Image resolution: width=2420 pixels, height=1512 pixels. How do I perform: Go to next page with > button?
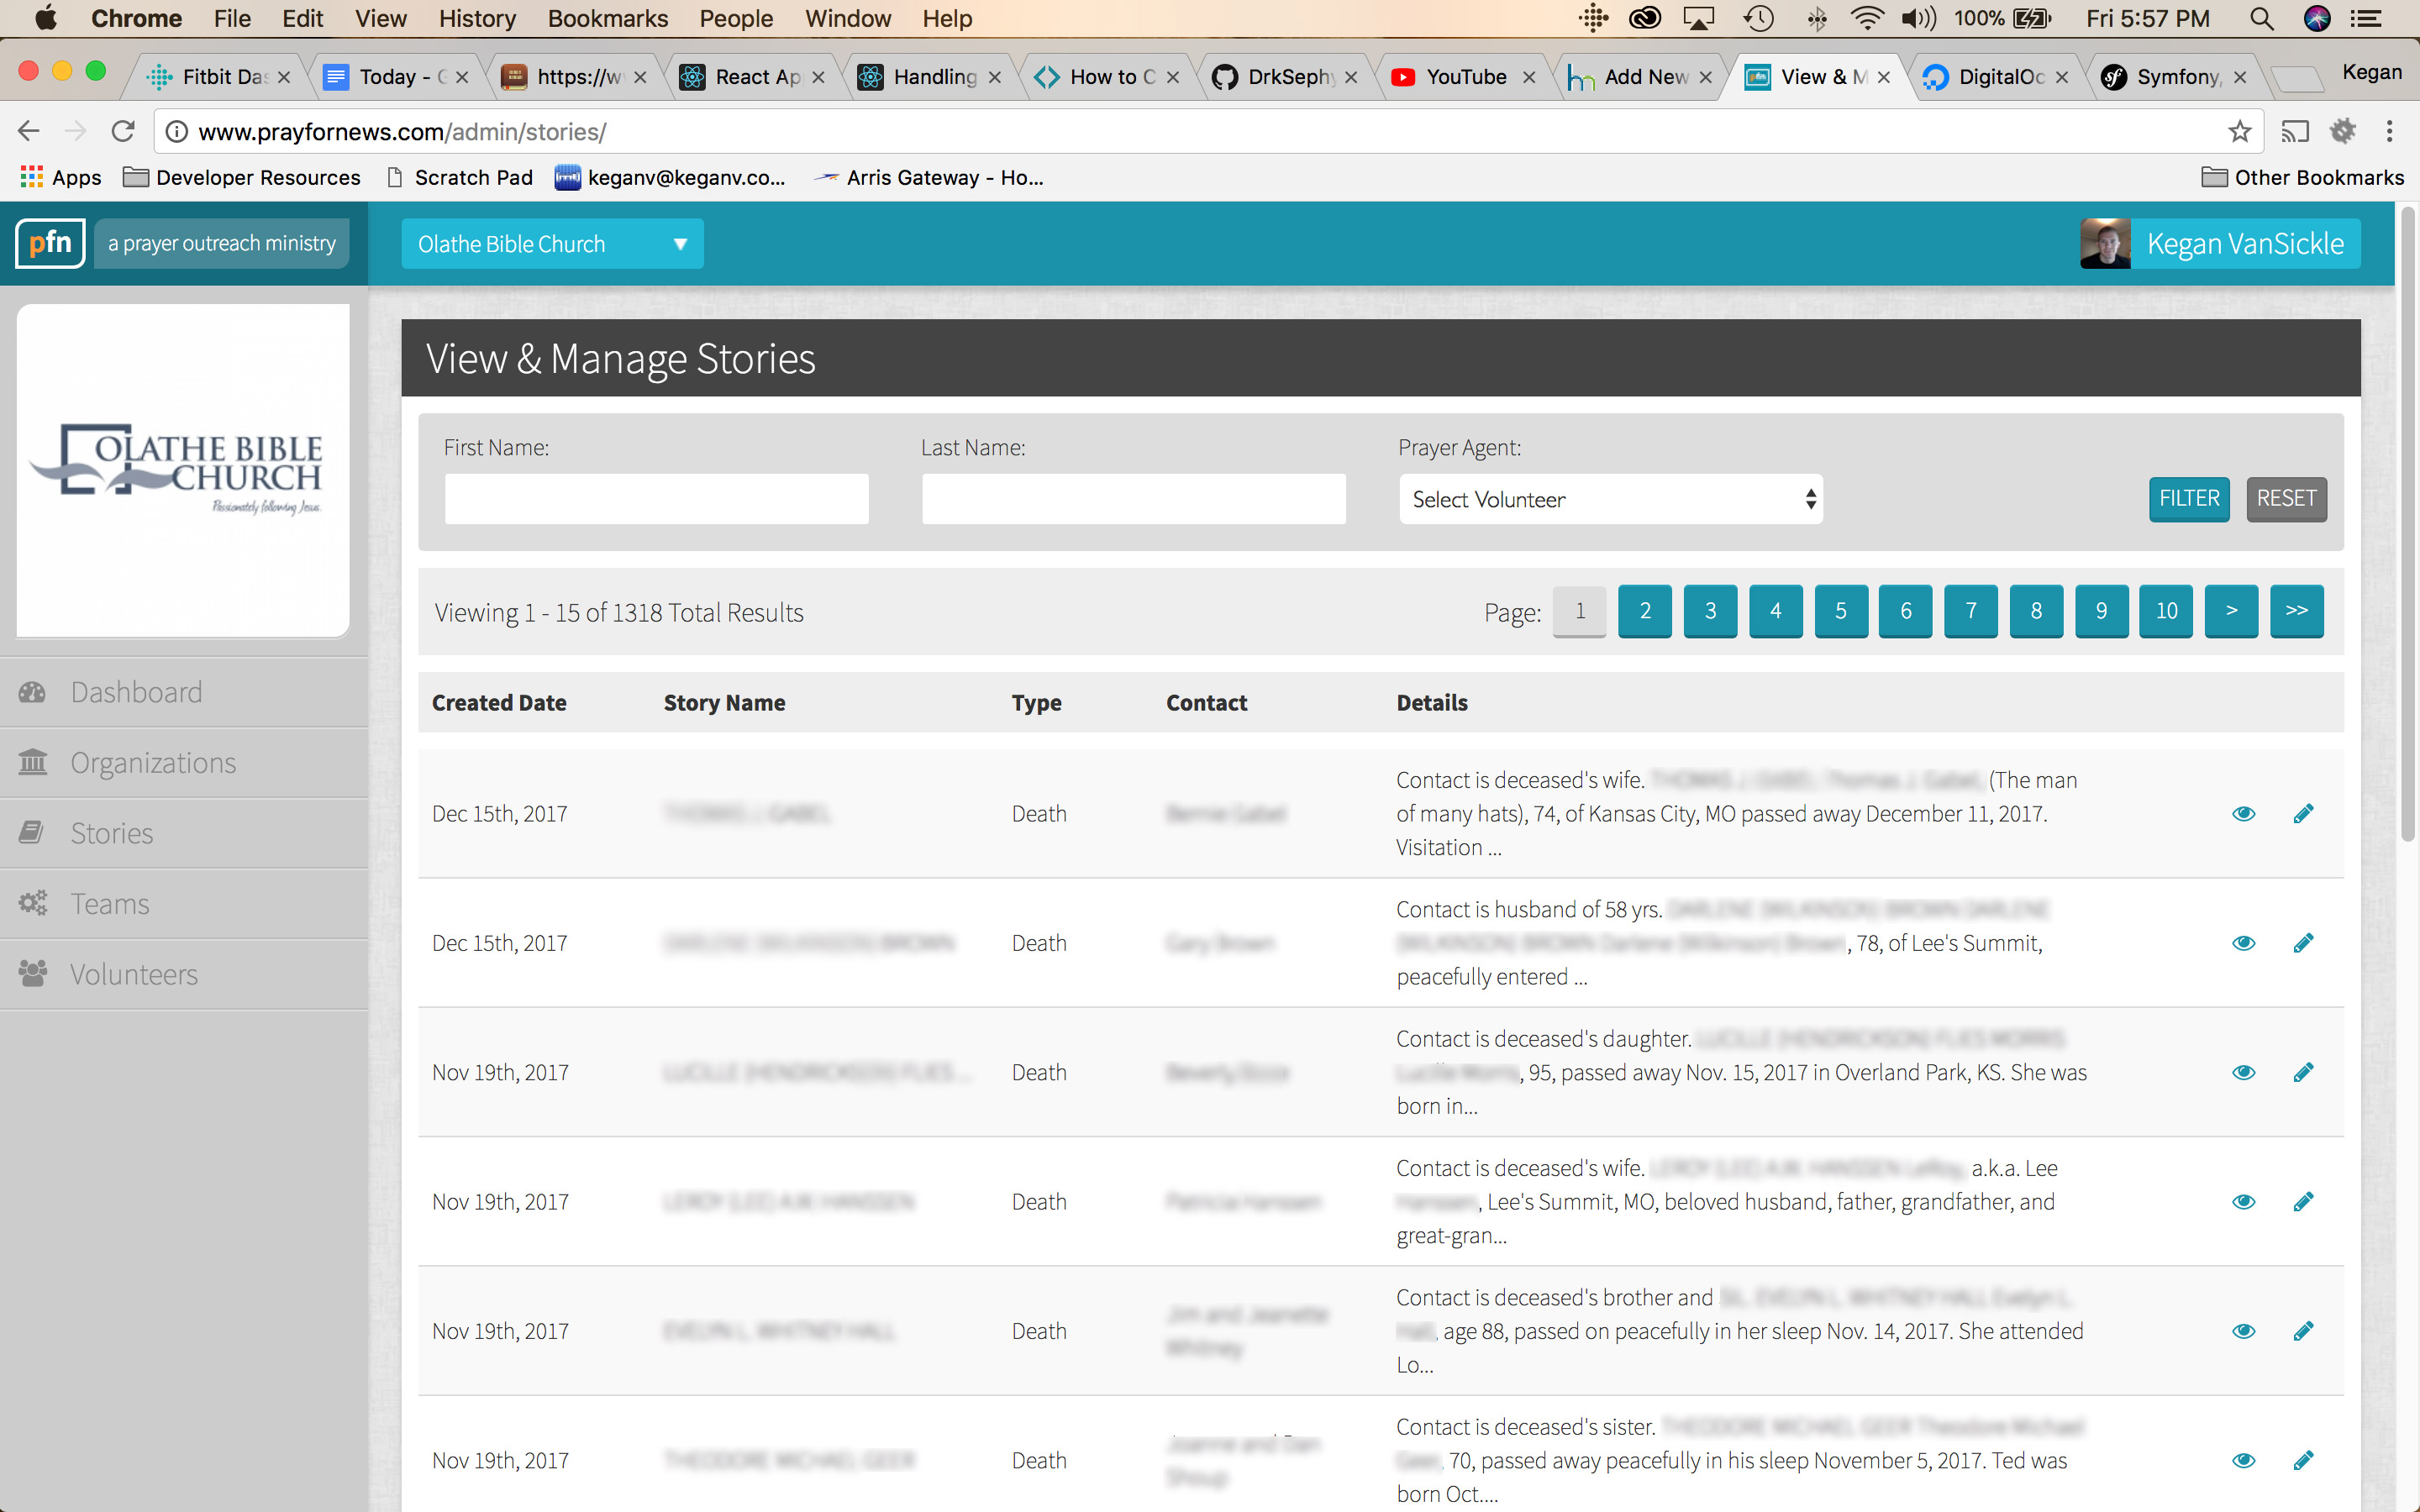[x=2231, y=611]
